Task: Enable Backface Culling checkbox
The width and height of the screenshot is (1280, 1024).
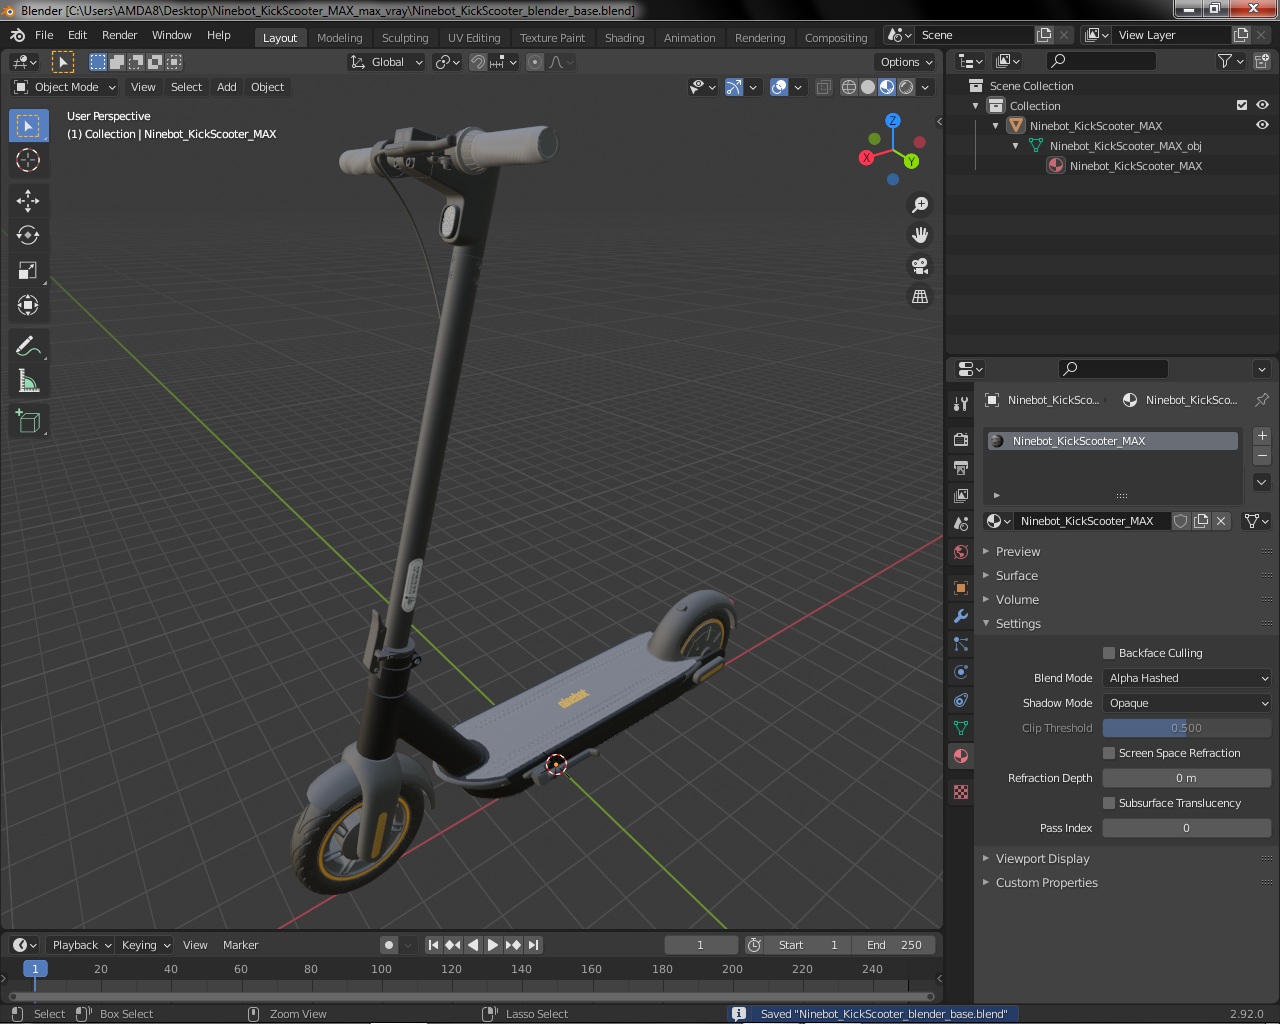Action: (1109, 653)
